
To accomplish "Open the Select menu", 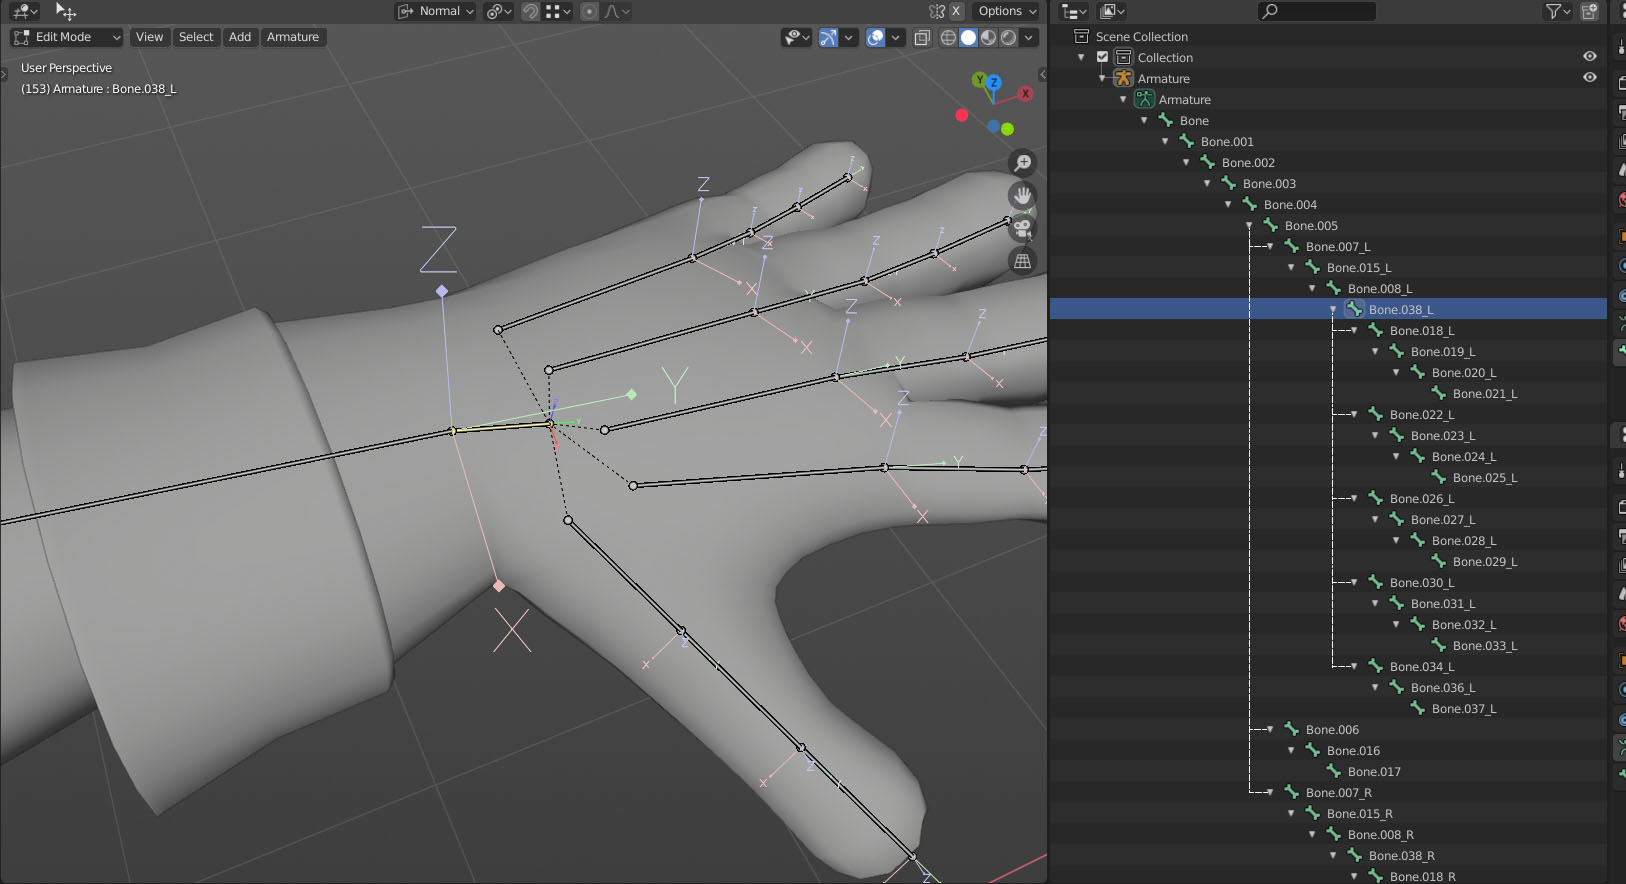I will pyautogui.click(x=196, y=37).
